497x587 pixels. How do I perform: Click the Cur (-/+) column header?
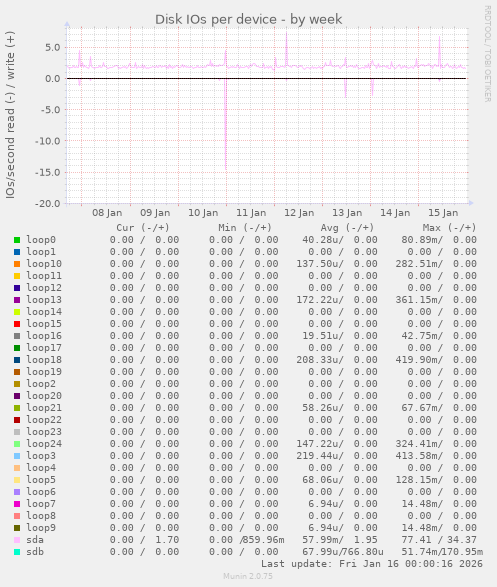pyautogui.click(x=143, y=228)
